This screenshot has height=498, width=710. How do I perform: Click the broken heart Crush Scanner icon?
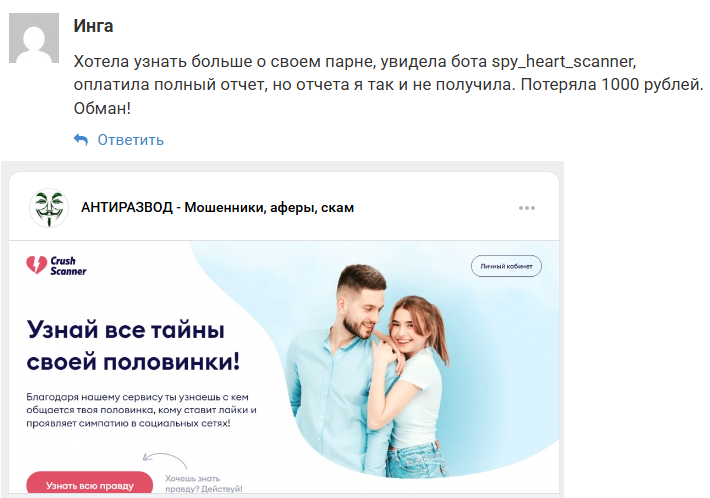pyautogui.click(x=36, y=265)
